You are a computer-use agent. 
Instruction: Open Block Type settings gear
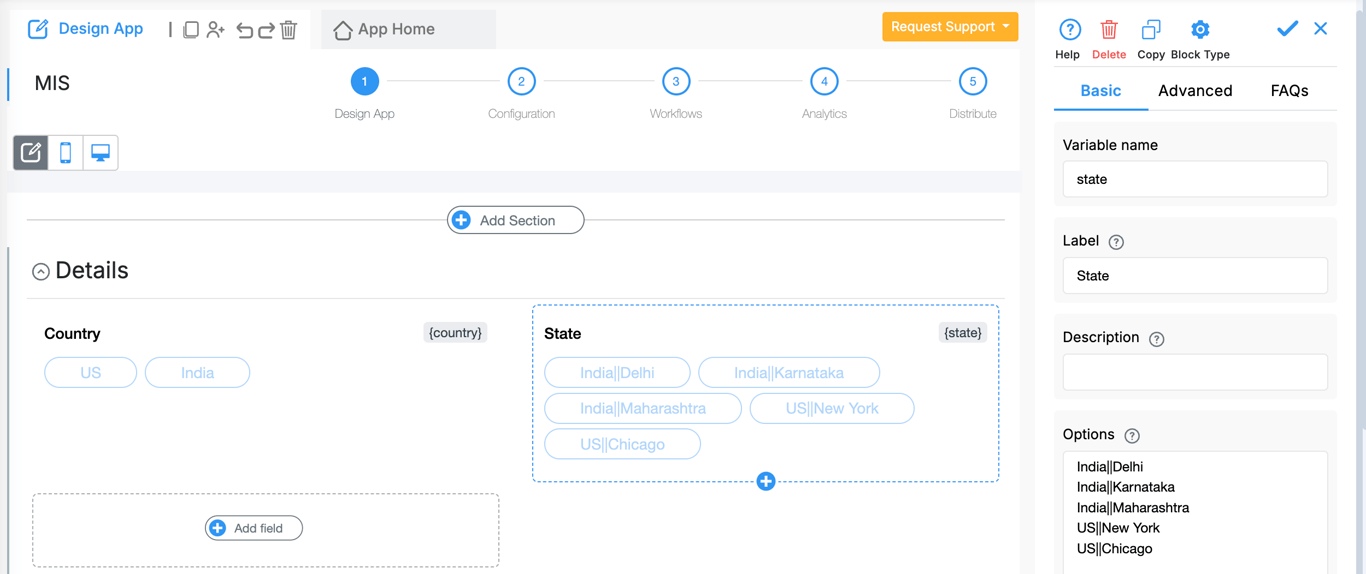click(x=1200, y=30)
